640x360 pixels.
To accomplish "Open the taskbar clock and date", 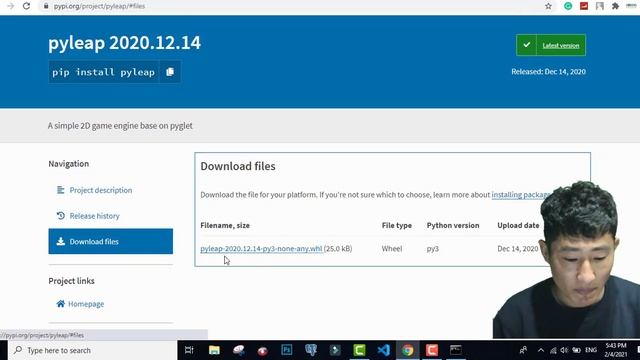I will tap(616, 350).
